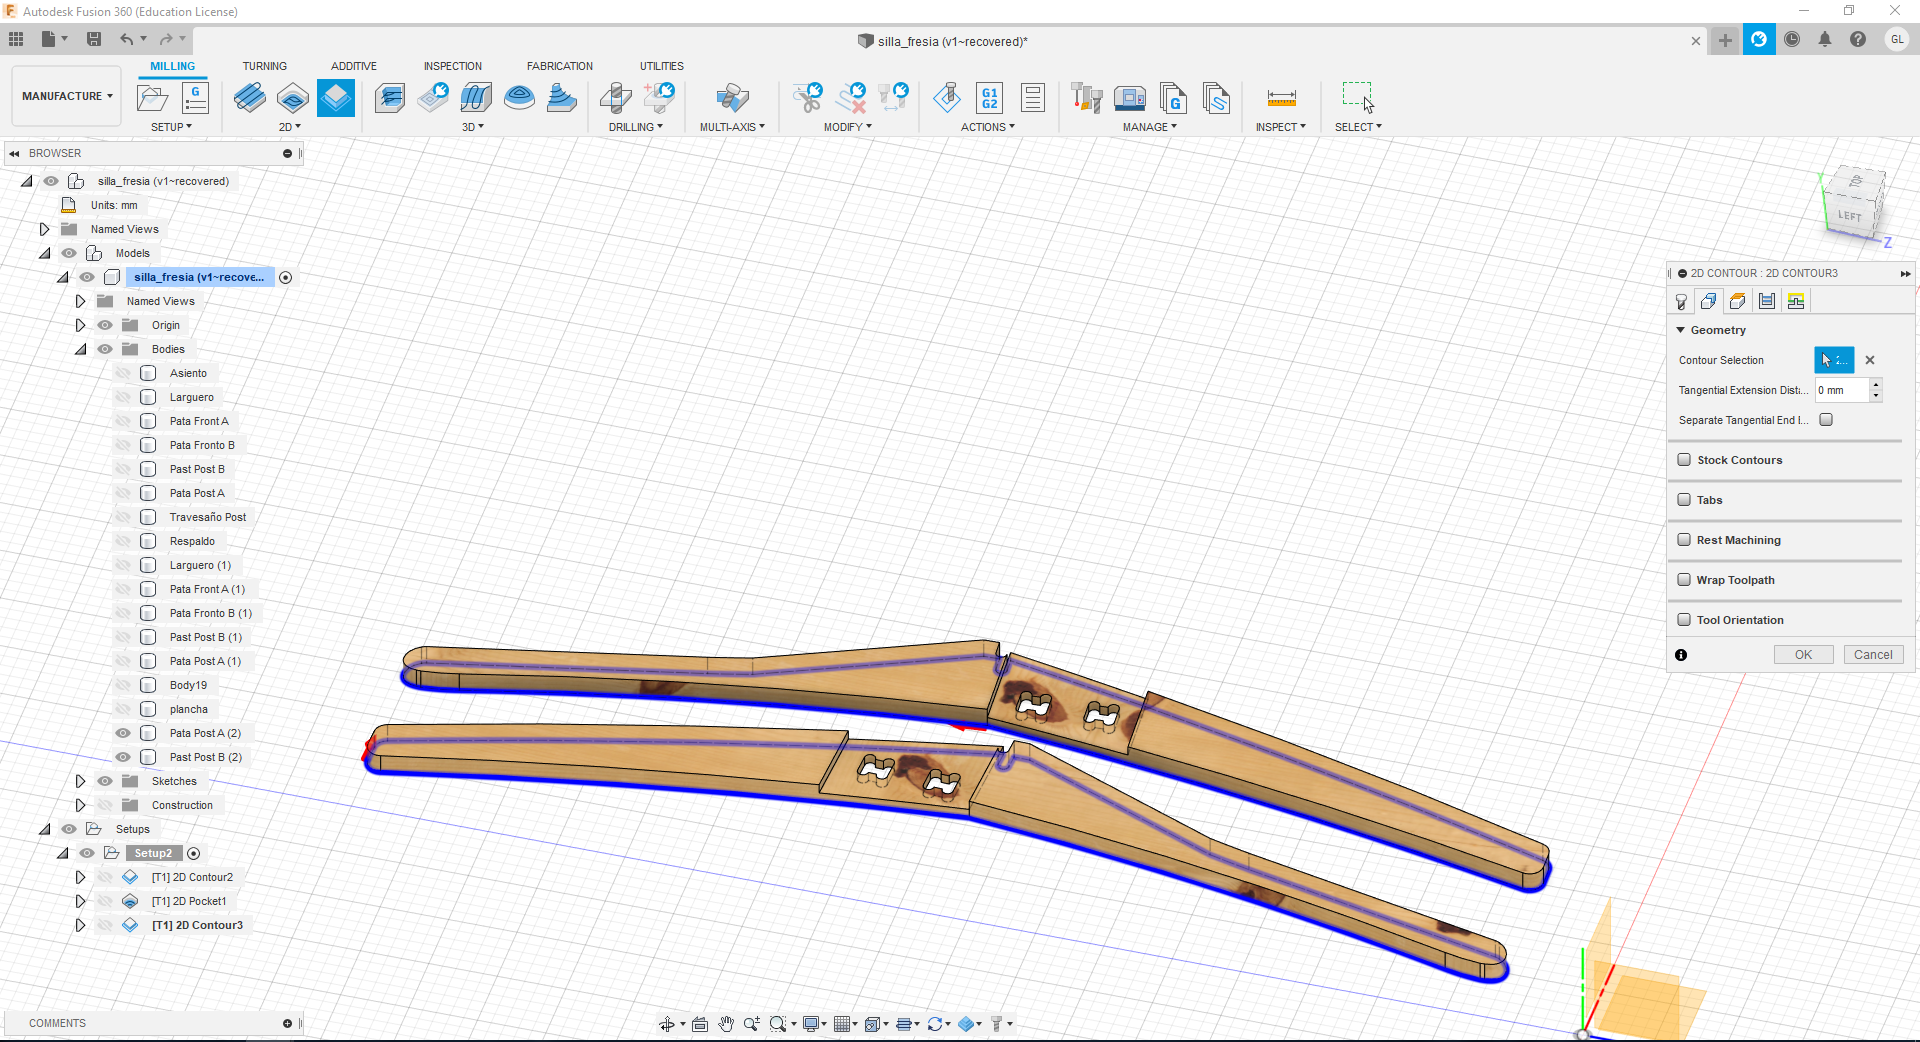Select the Asiento body in browser
The height and width of the screenshot is (1042, 1920).
[x=188, y=373]
